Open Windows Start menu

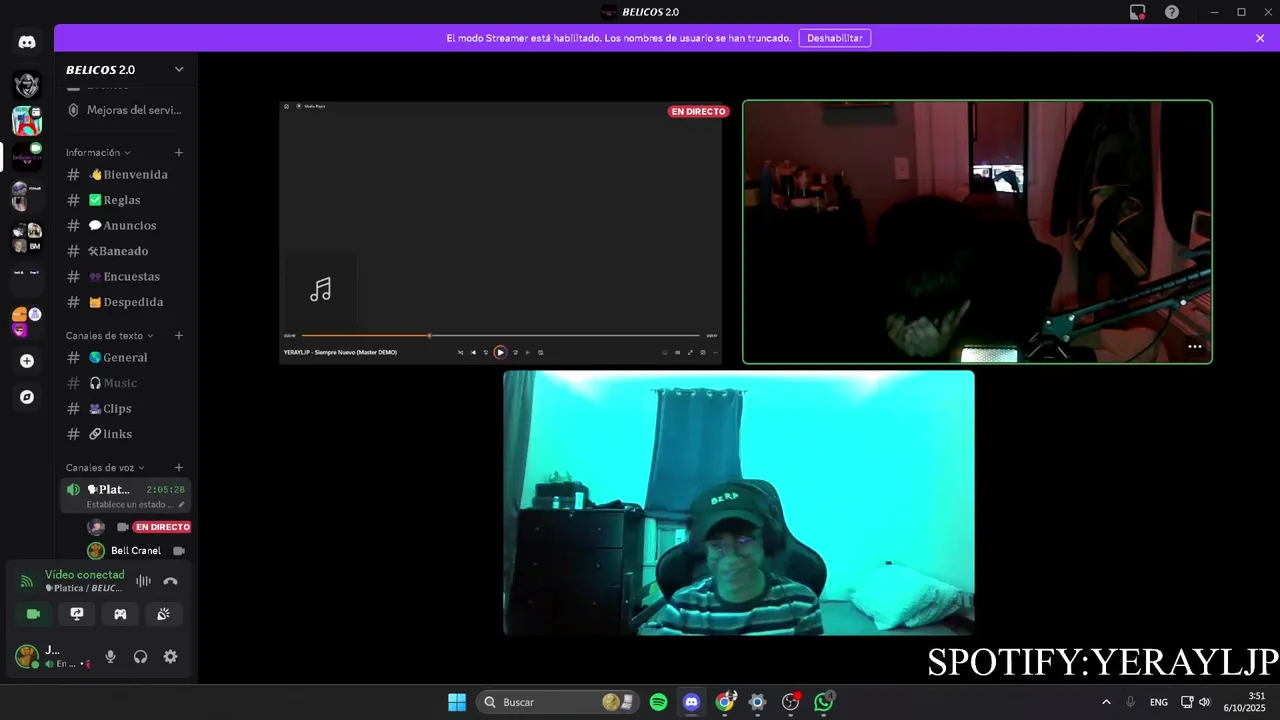pos(457,702)
